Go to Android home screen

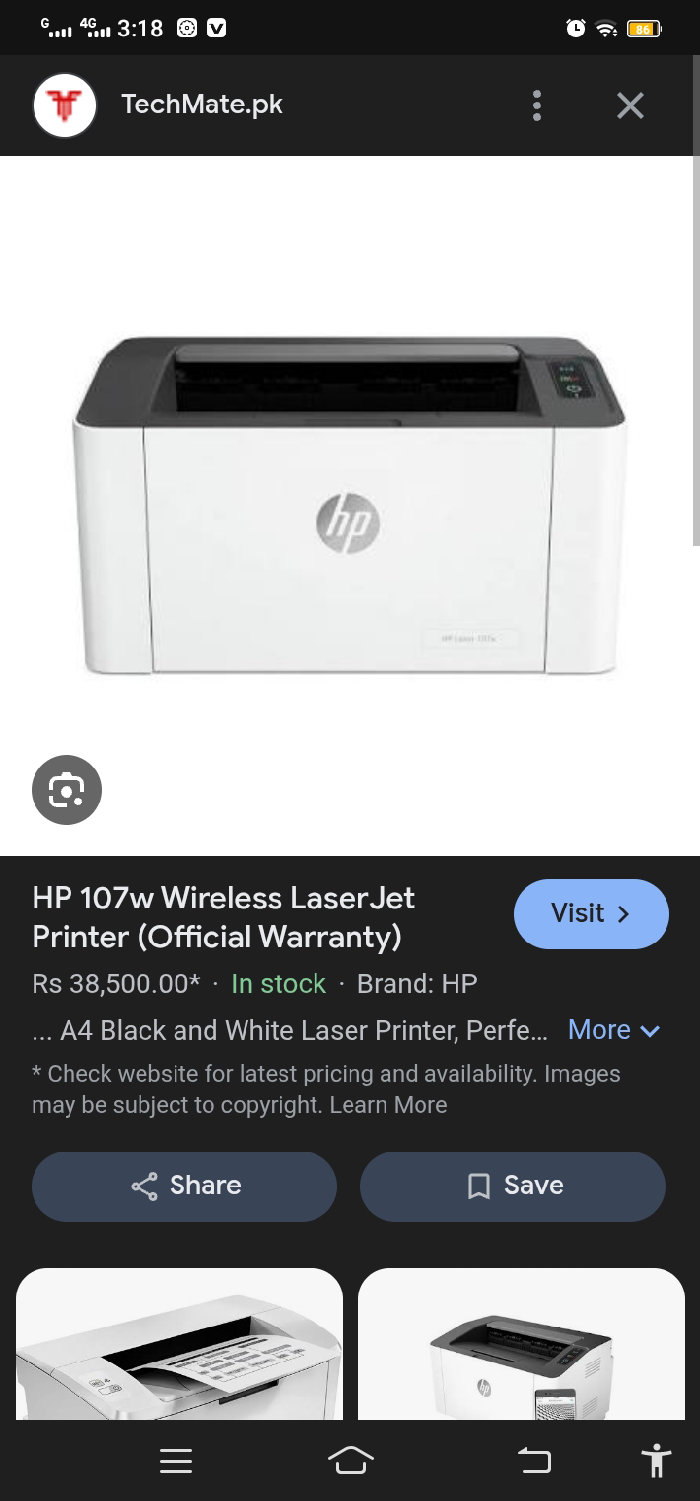point(350,1461)
